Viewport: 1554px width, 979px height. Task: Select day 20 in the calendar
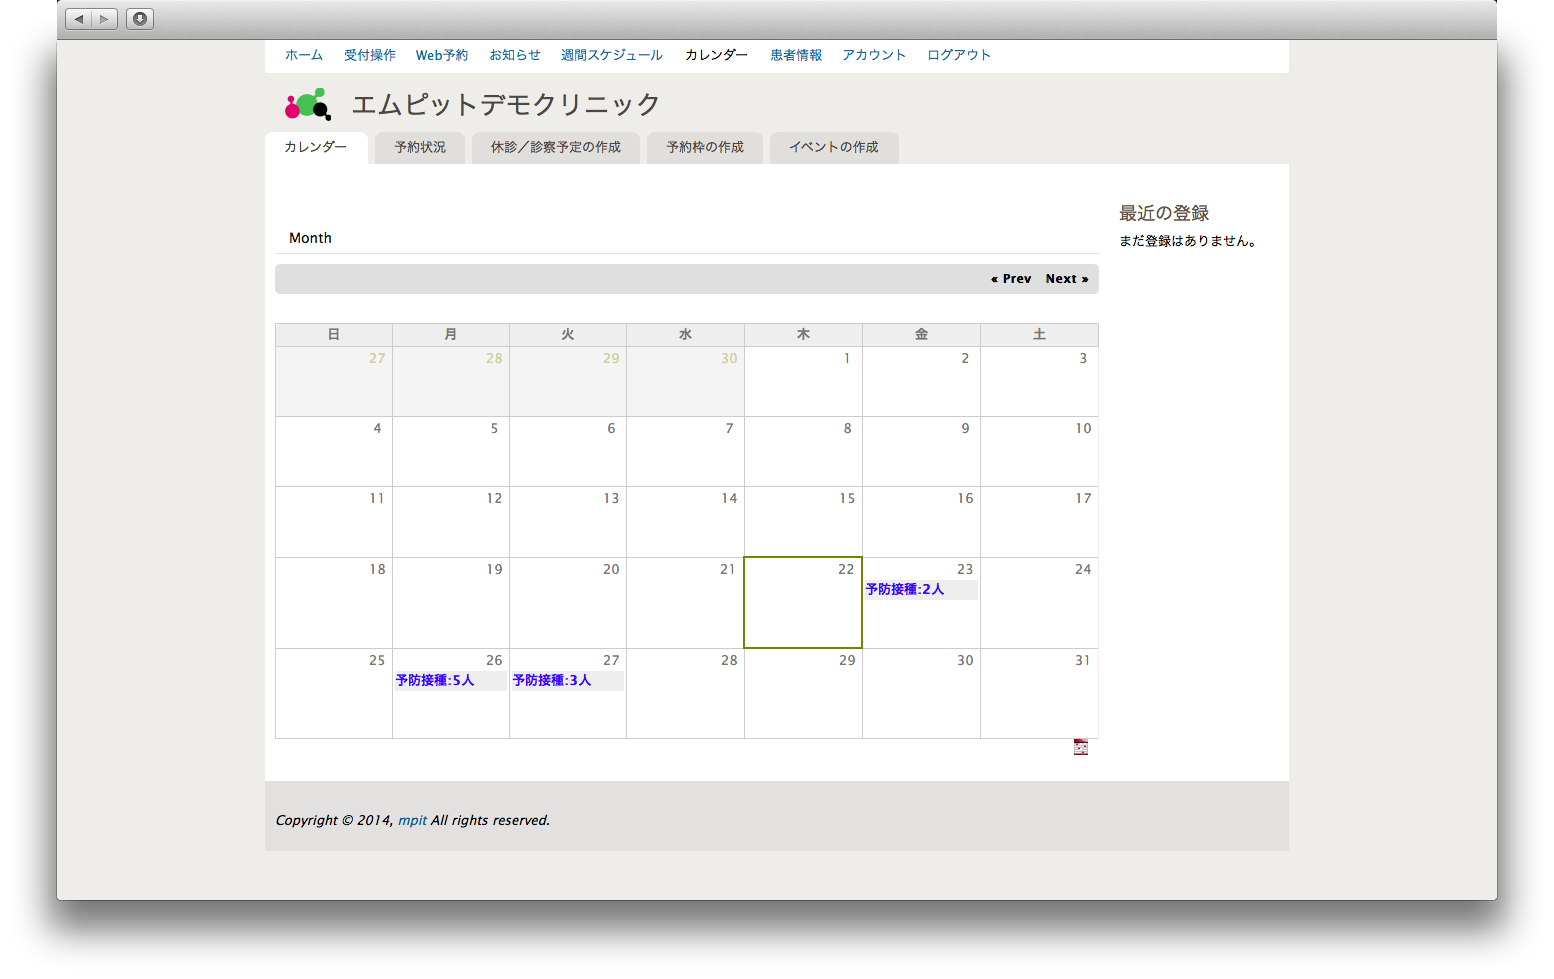pyautogui.click(x=568, y=602)
